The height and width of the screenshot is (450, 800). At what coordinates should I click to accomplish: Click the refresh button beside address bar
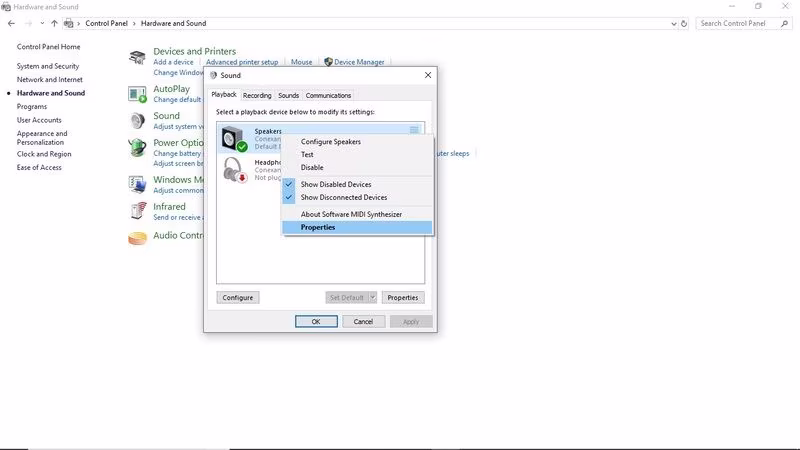tap(684, 23)
